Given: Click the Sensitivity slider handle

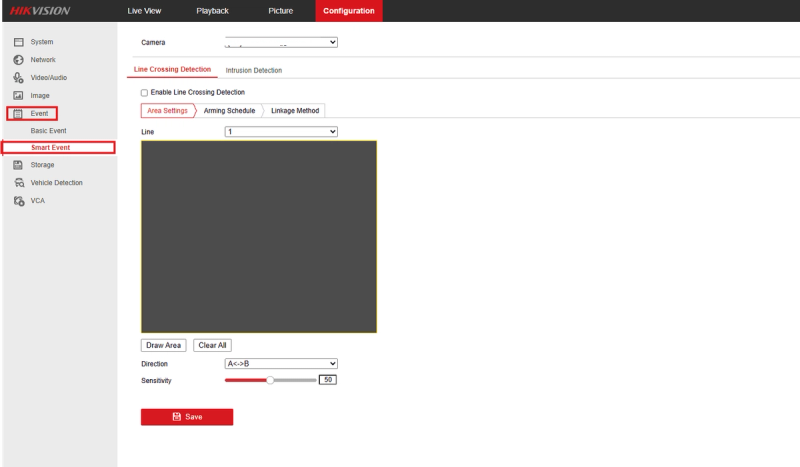Looking at the screenshot, I should (270, 380).
